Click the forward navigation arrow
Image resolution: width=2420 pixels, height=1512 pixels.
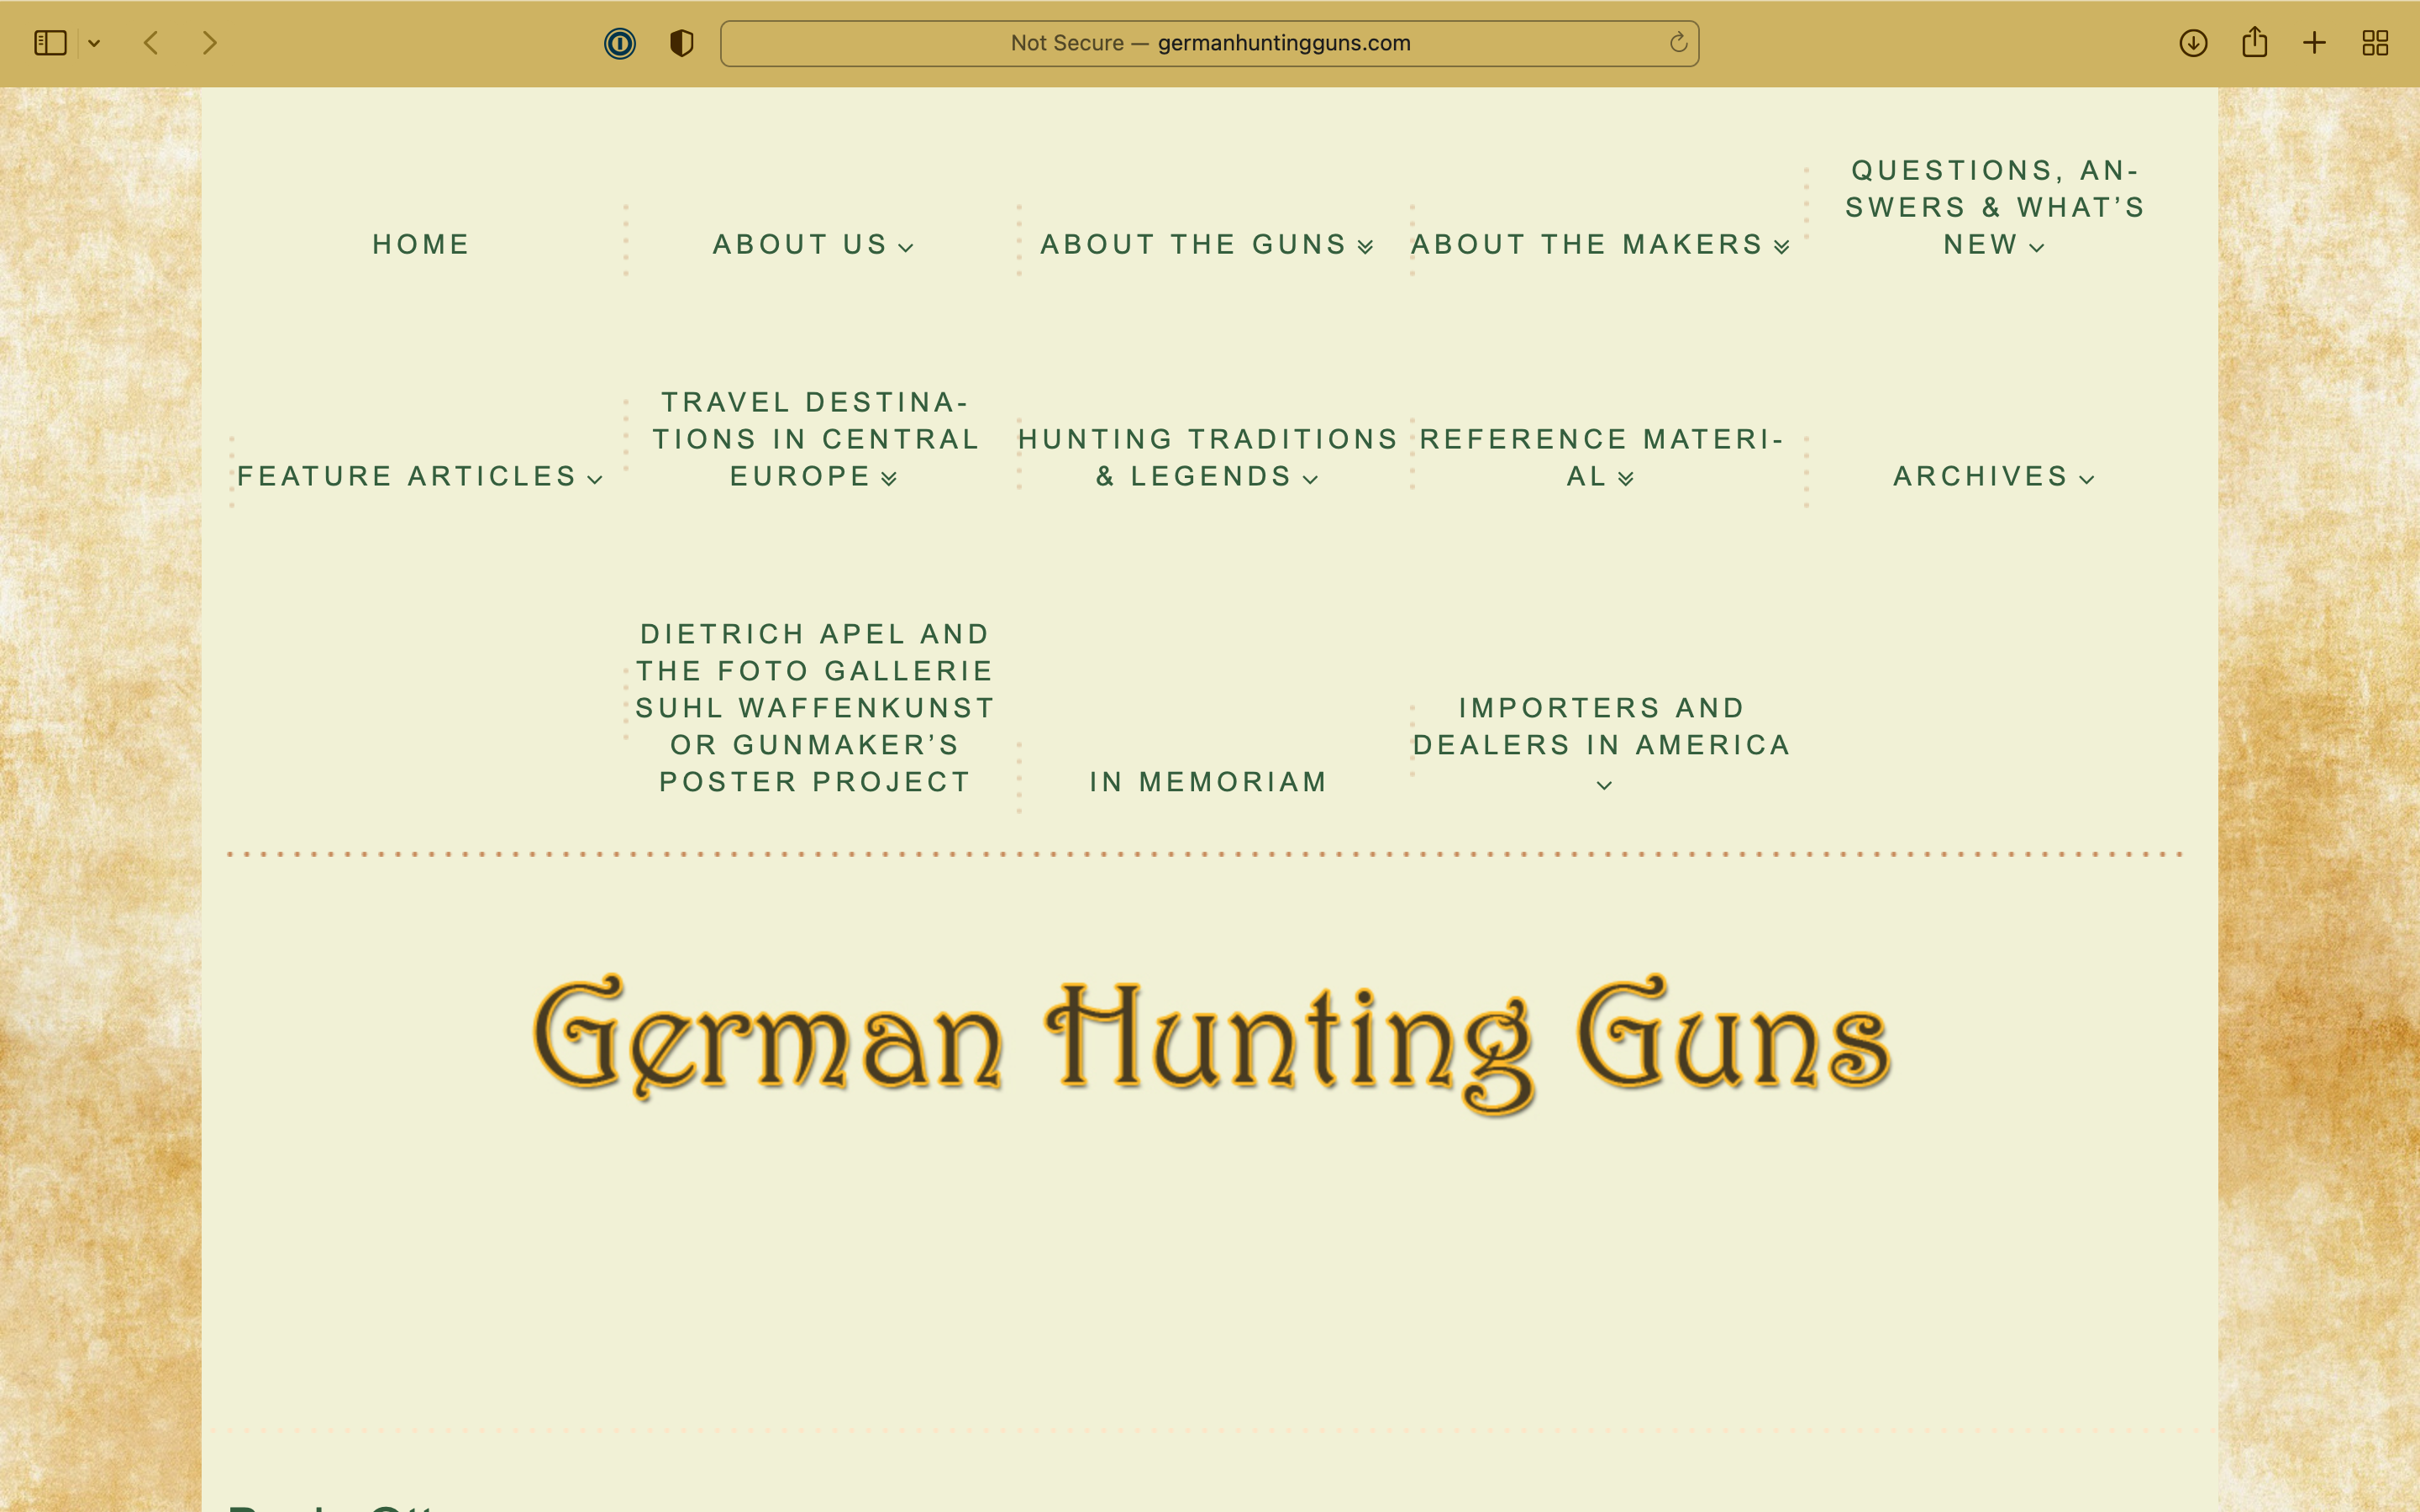(209, 43)
